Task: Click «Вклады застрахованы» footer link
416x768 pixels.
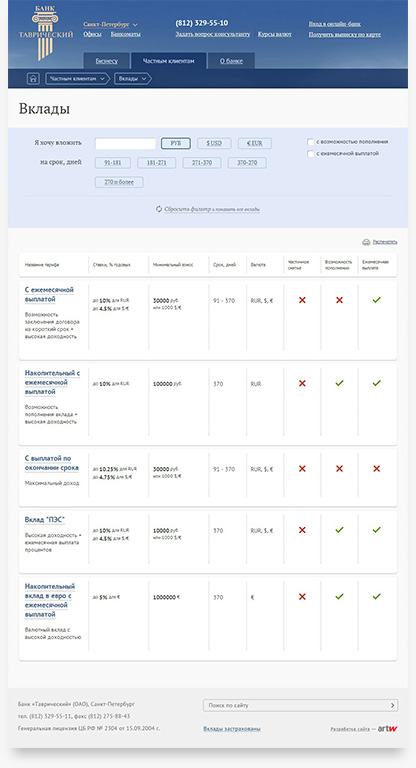Action: 232,729
